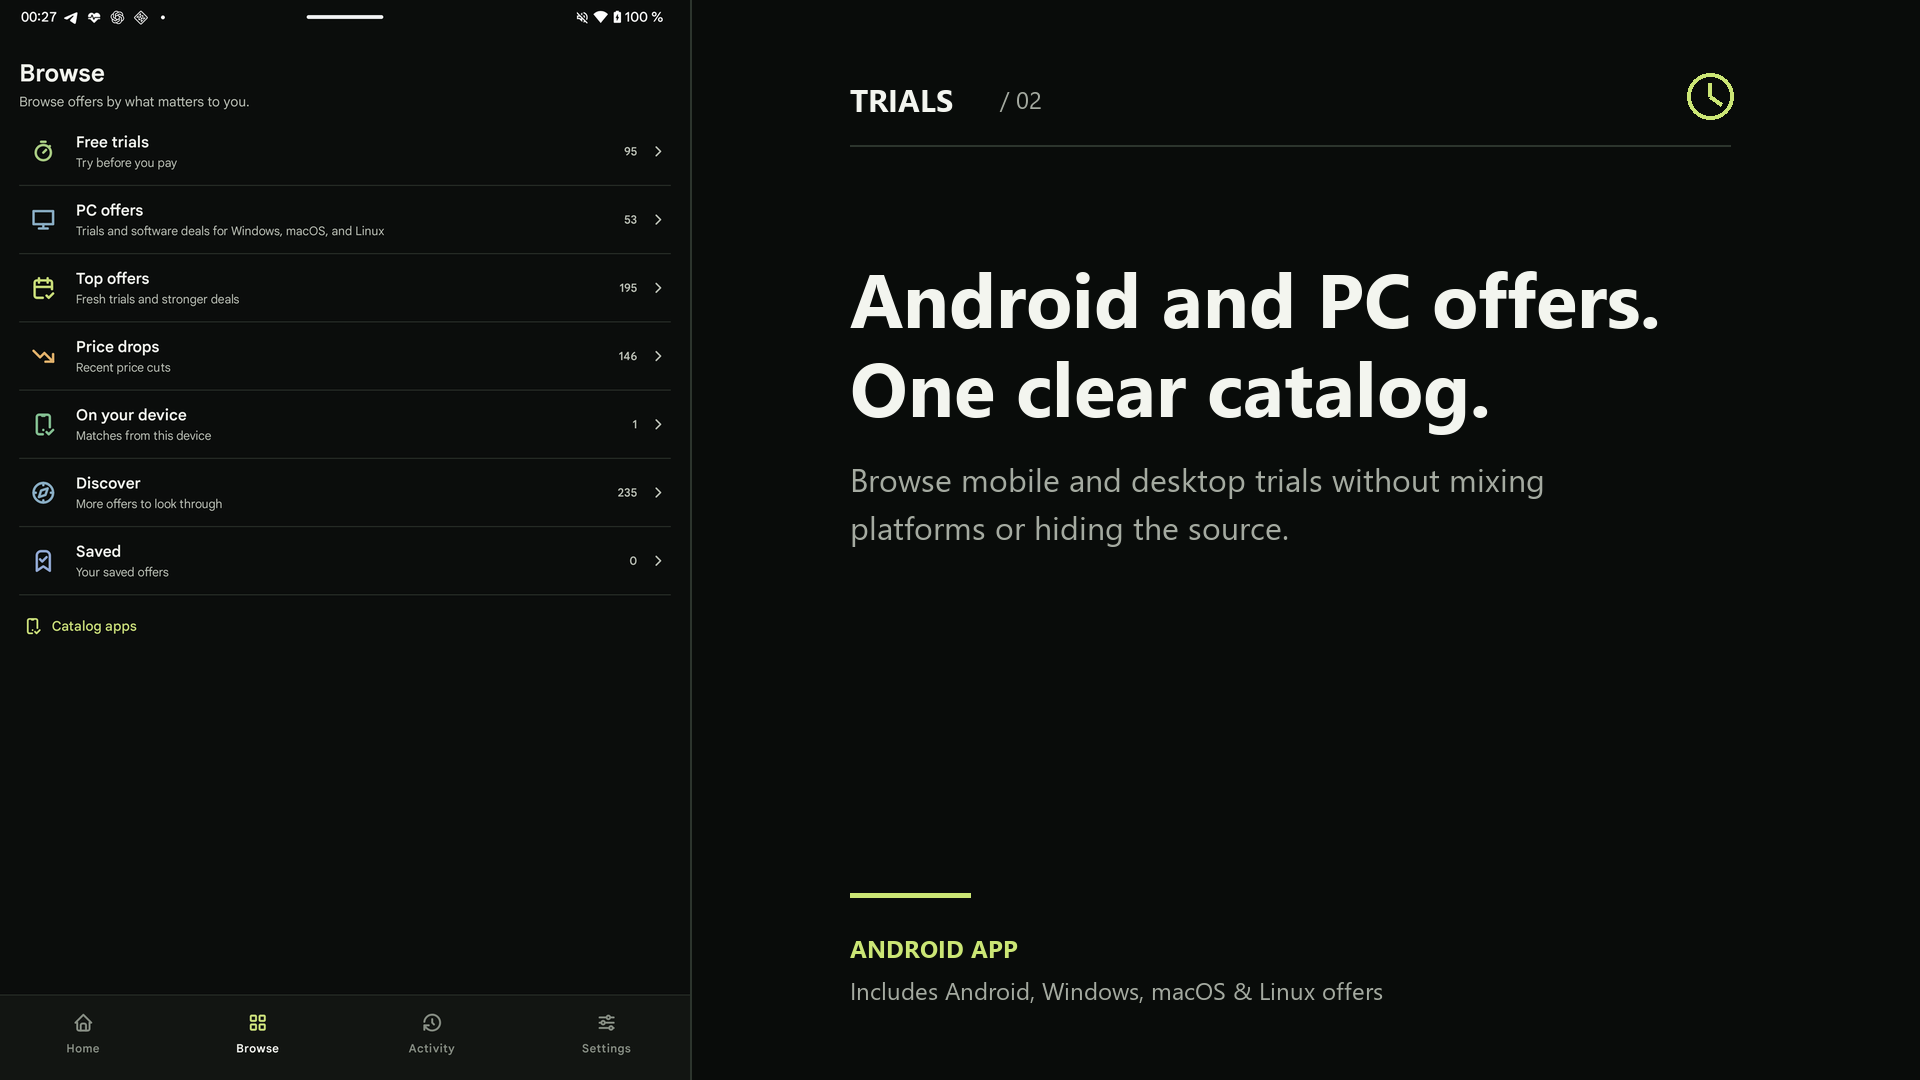Viewport: 1920px width, 1080px height.
Task: Open the Settings tab
Action: point(606,1034)
